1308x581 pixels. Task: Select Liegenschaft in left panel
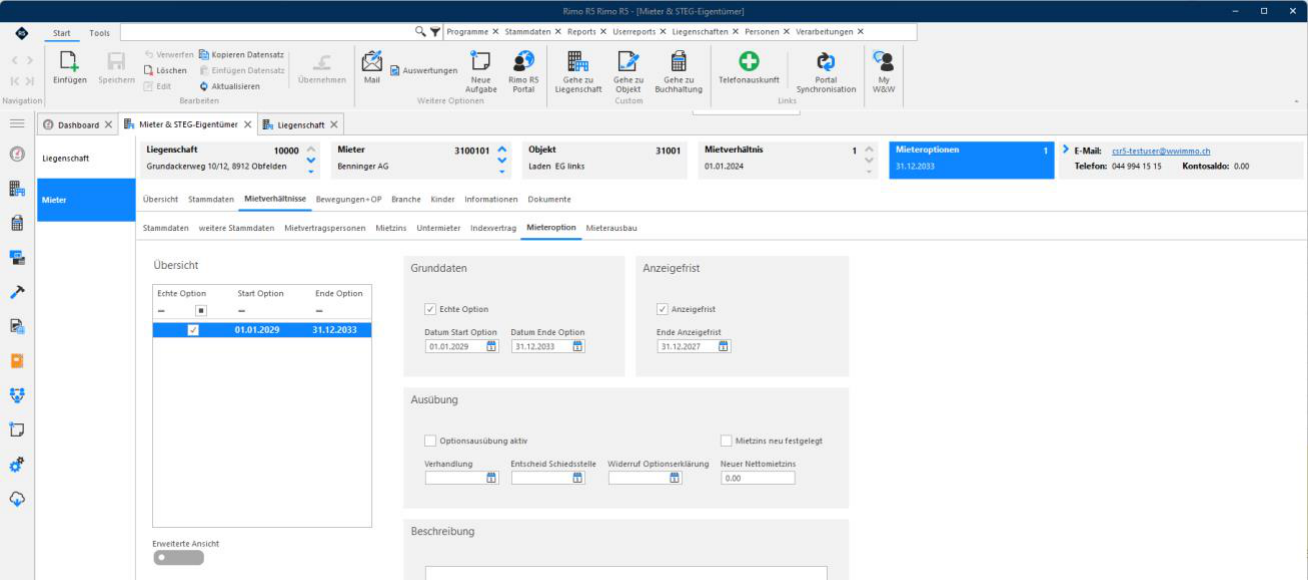point(86,158)
